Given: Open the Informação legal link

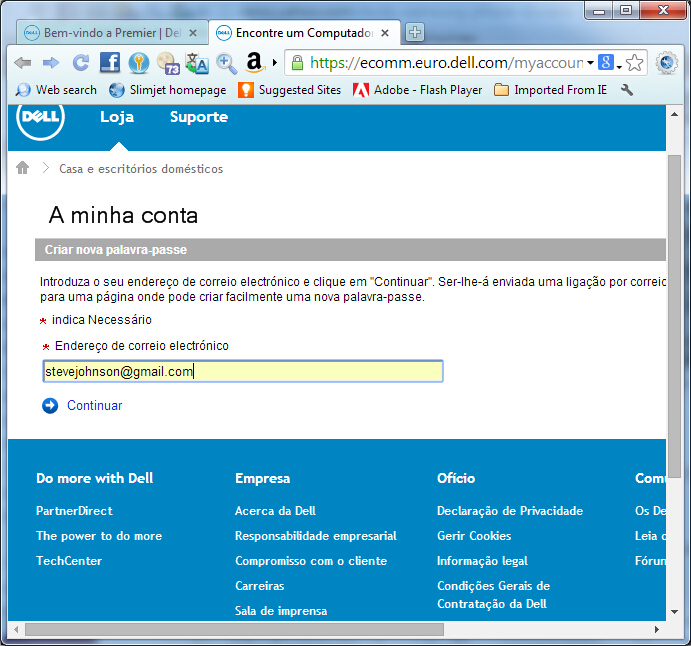Looking at the screenshot, I should coord(482,561).
